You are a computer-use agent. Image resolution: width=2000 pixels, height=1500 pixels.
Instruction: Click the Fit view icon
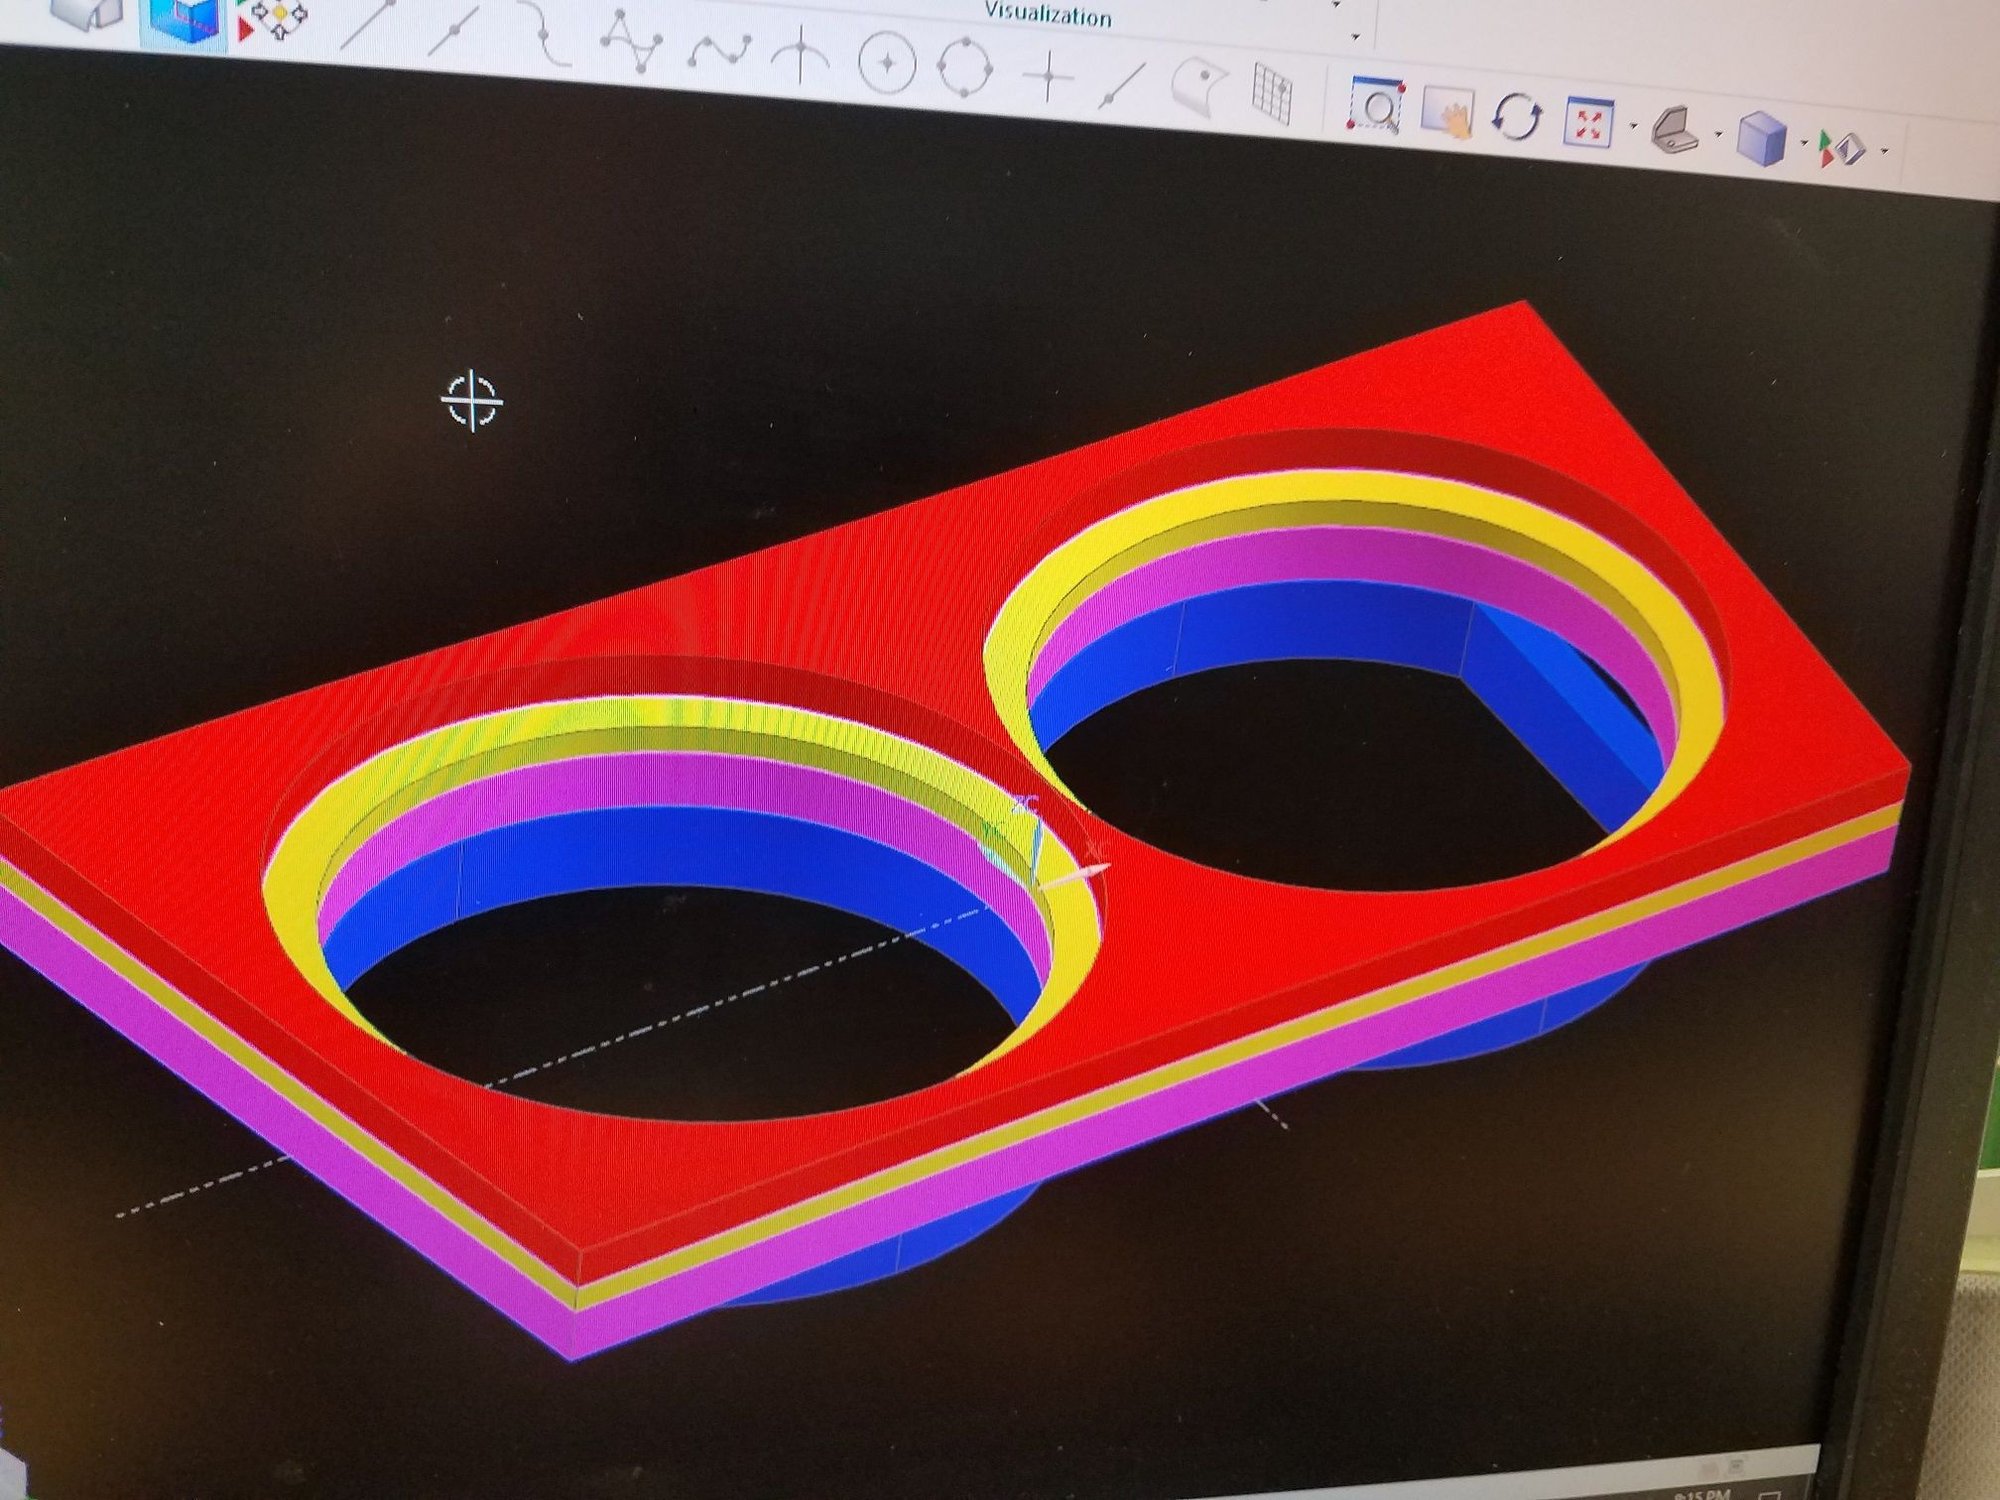[1589, 124]
